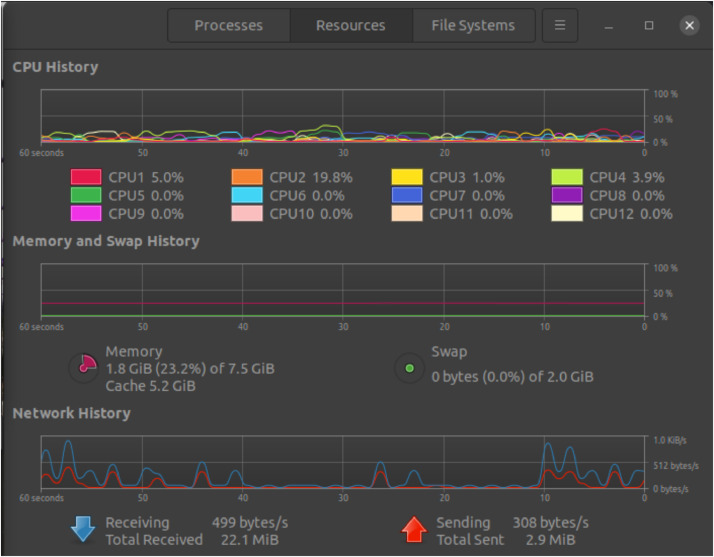Click the CPU4 3.9% usage value

point(648,177)
